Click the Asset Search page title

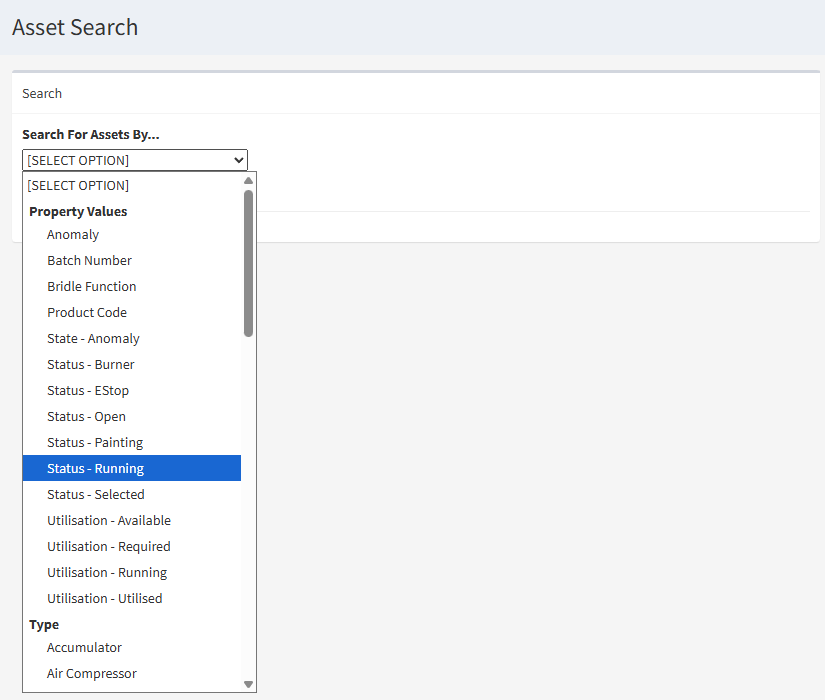point(74,27)
